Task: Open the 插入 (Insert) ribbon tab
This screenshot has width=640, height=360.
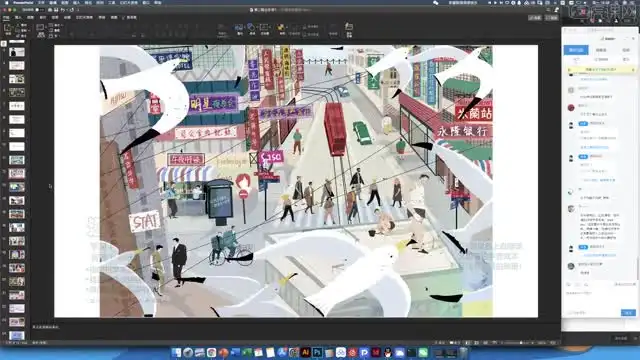Action: coord(18,18)
